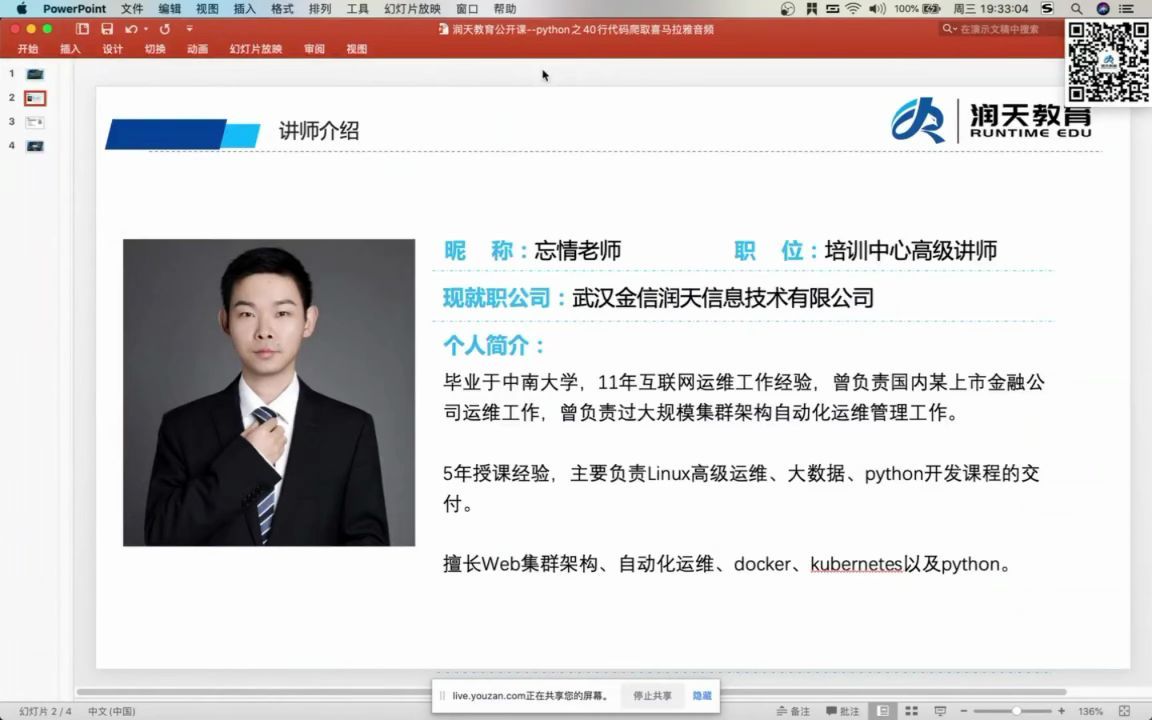Hide the sharing banner via 隐藏

[700, 695]
